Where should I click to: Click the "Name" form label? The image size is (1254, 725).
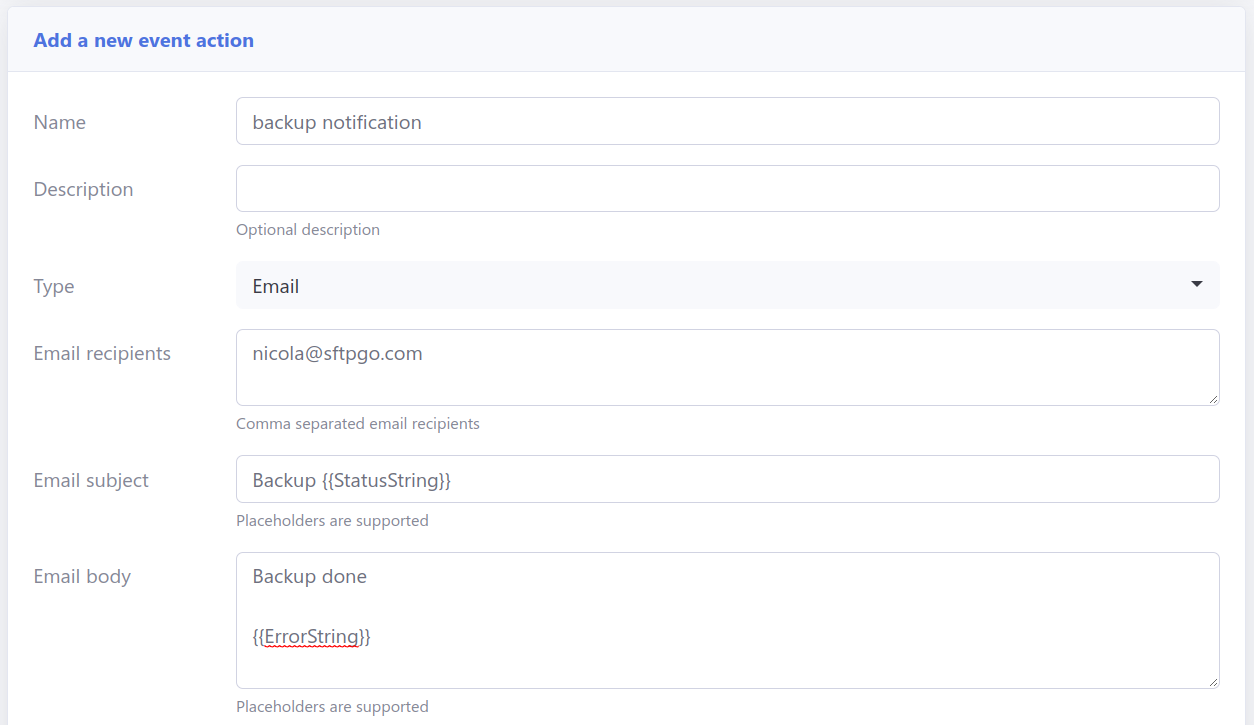59,121
